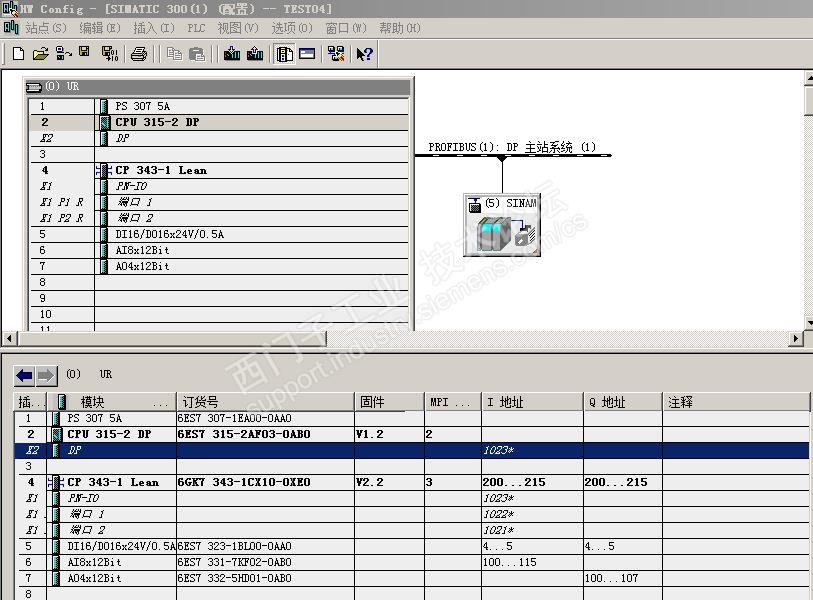Open the 编辑(E) menu
The height and width of the screenshot is (600, 813).
point(100,28)
